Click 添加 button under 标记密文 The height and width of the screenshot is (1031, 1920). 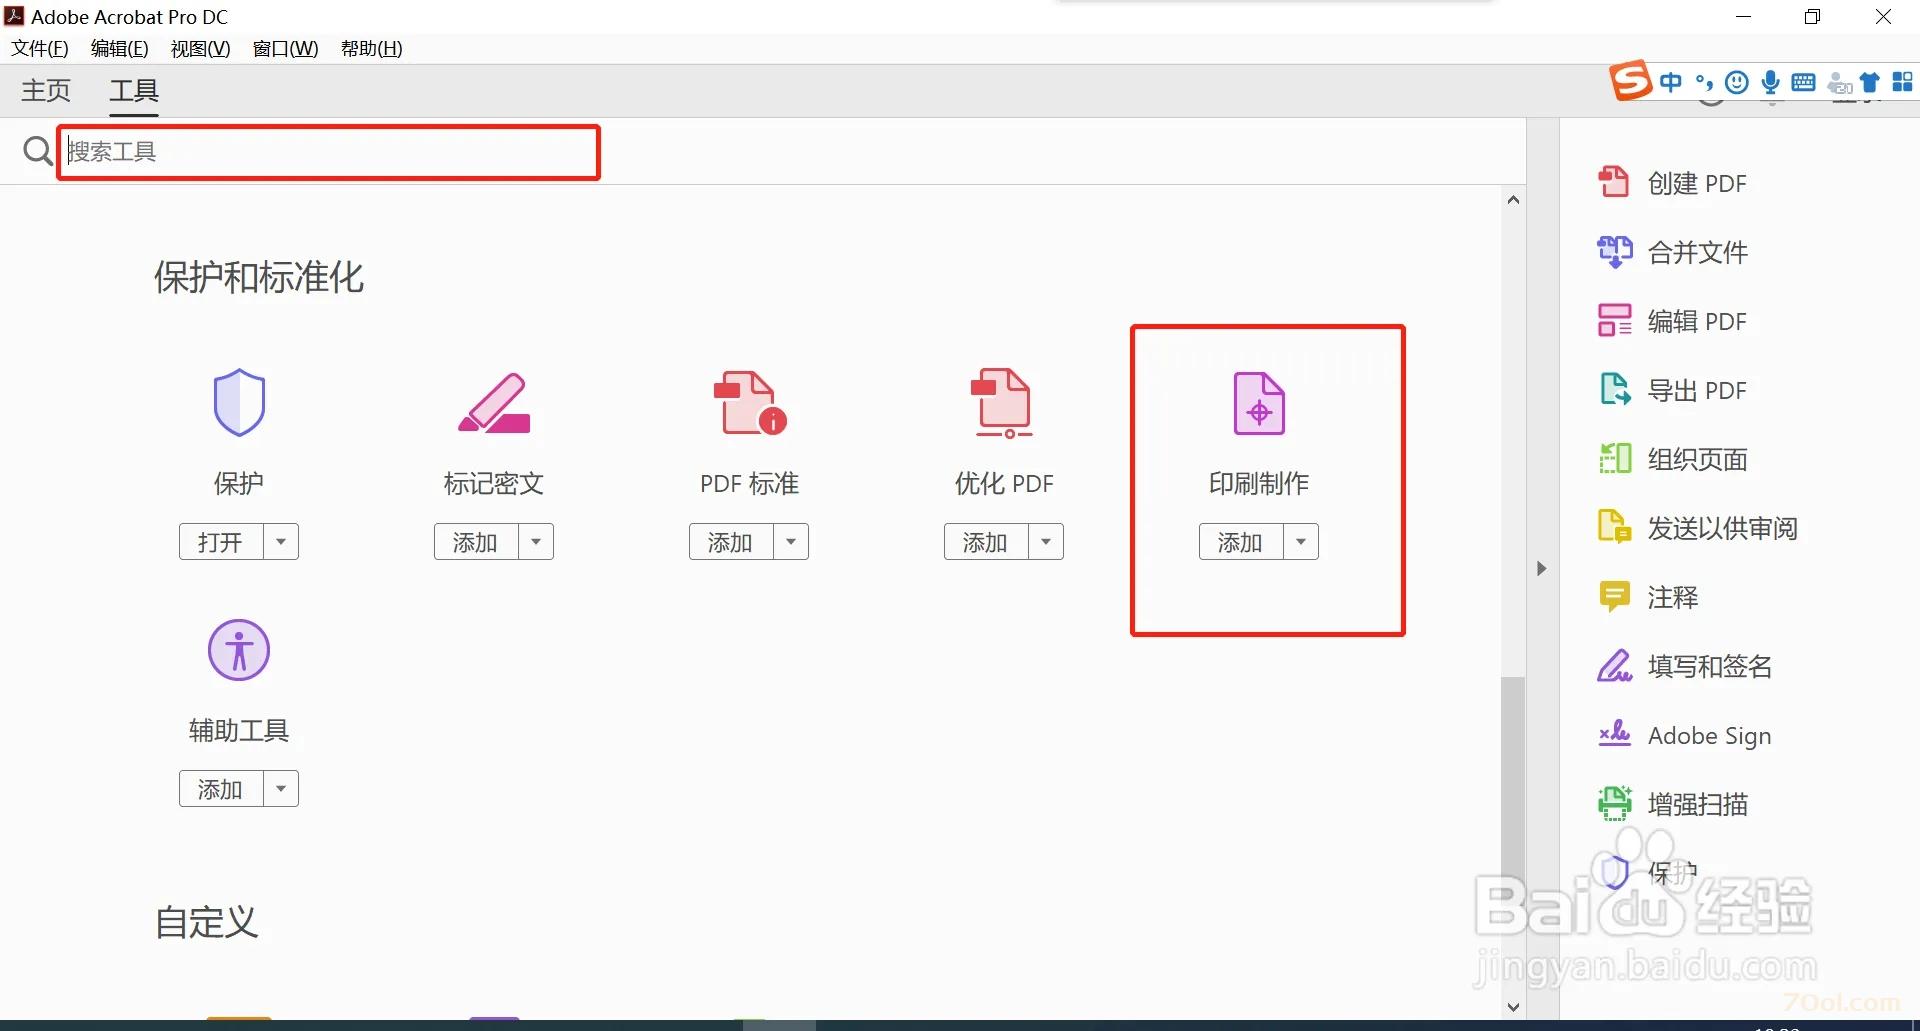click(476, 541)
